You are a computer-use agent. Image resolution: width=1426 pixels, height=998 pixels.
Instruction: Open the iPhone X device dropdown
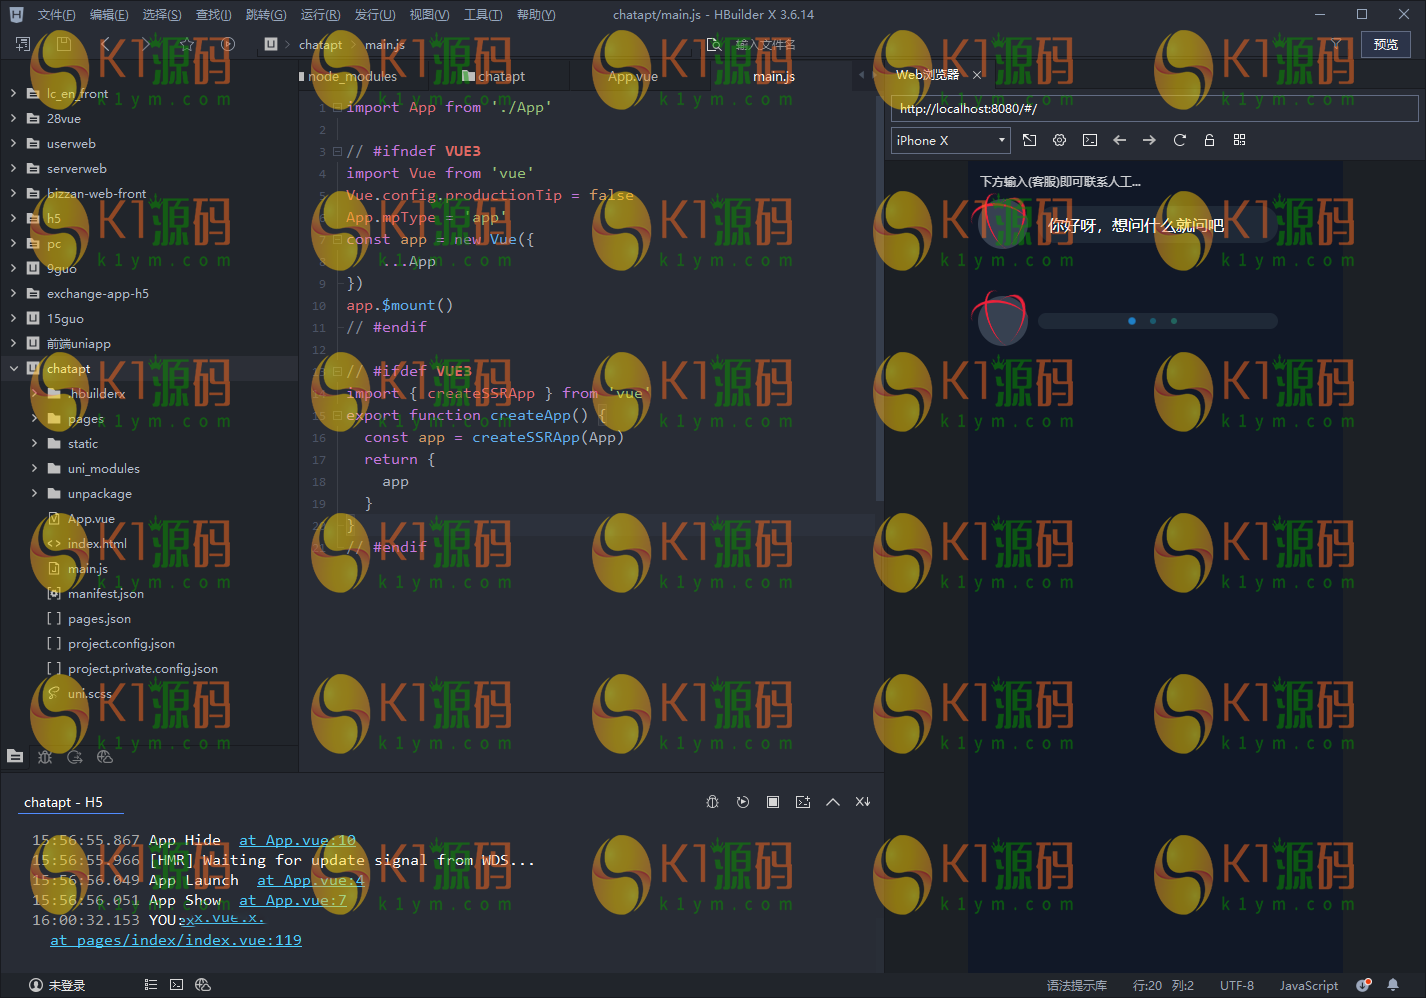click(x=951, y=141)
